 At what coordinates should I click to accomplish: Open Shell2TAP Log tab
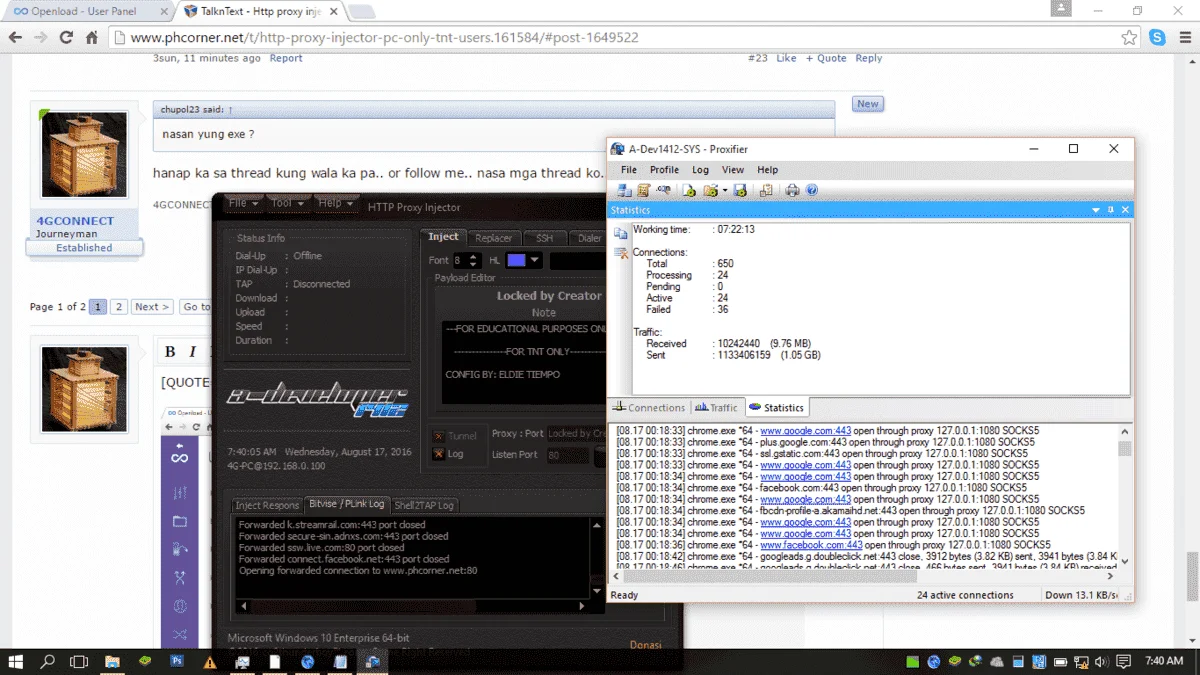pos(424,505)
